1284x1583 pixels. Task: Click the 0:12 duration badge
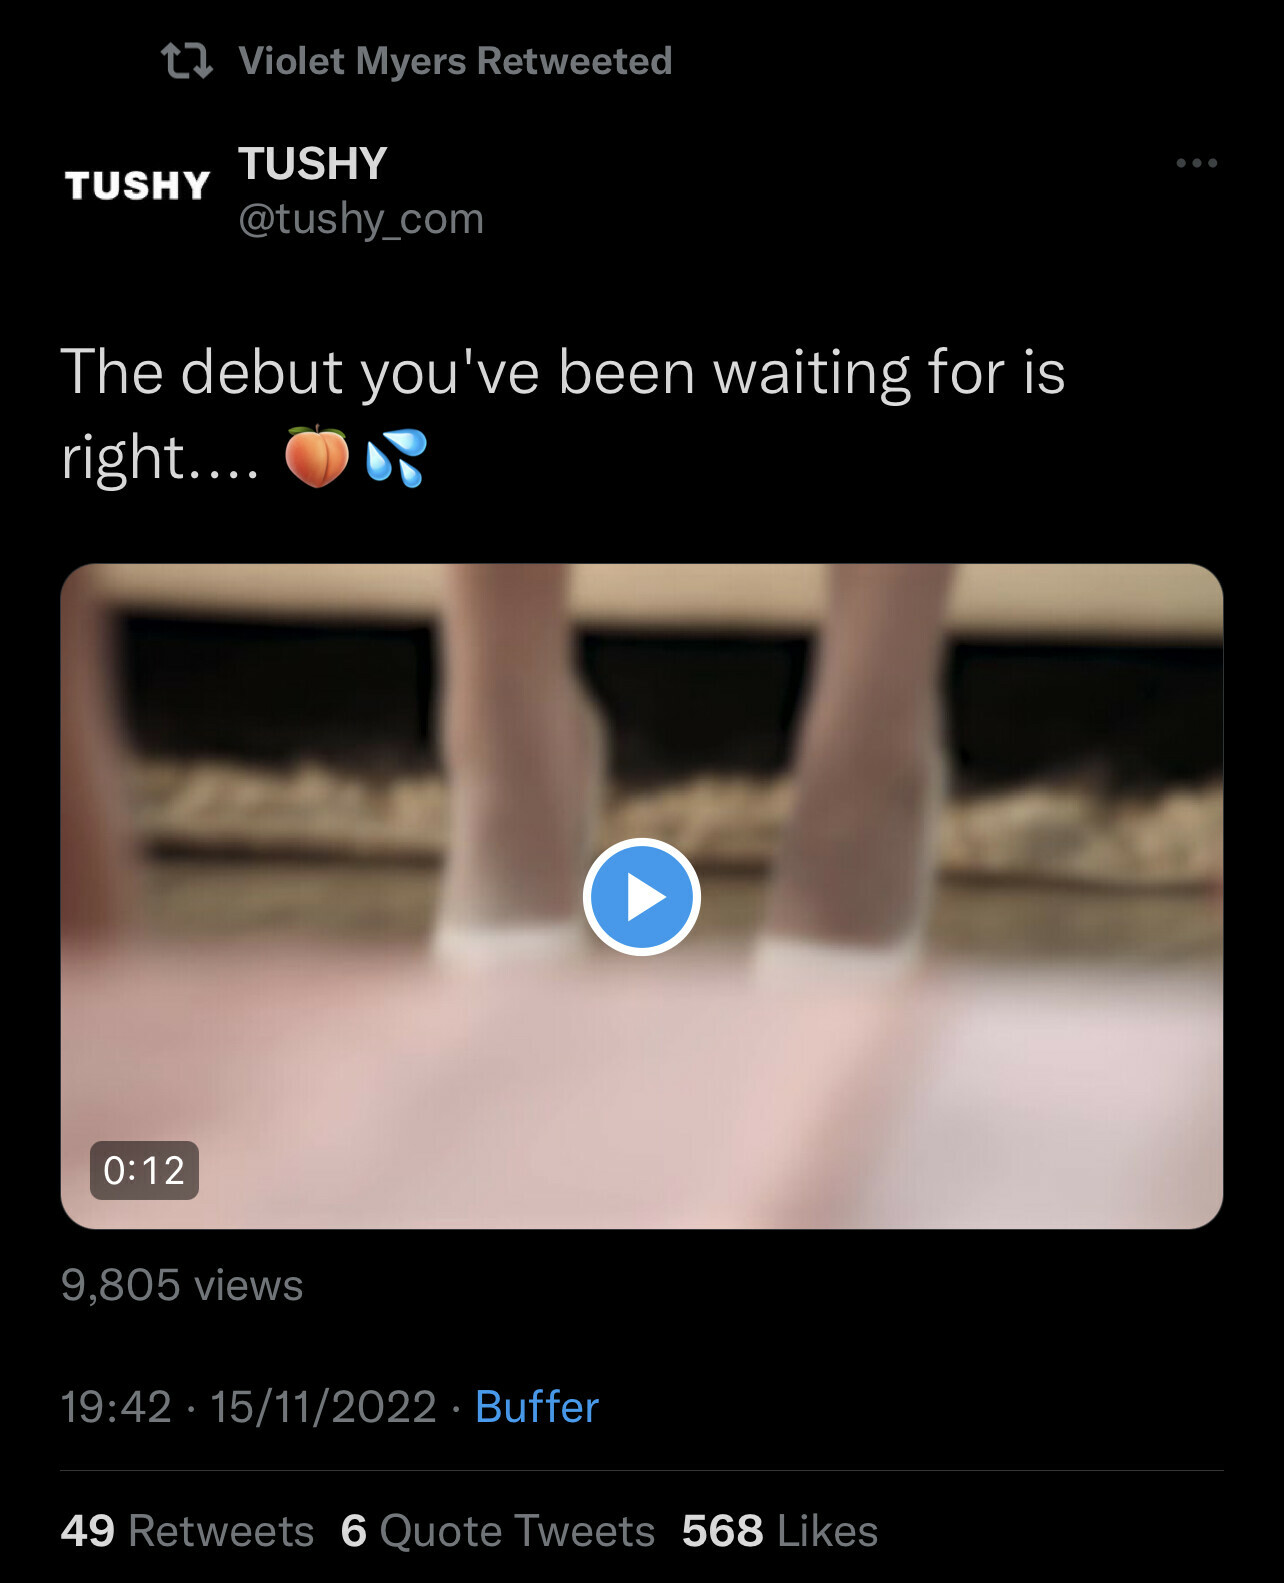click(144, 1170)
